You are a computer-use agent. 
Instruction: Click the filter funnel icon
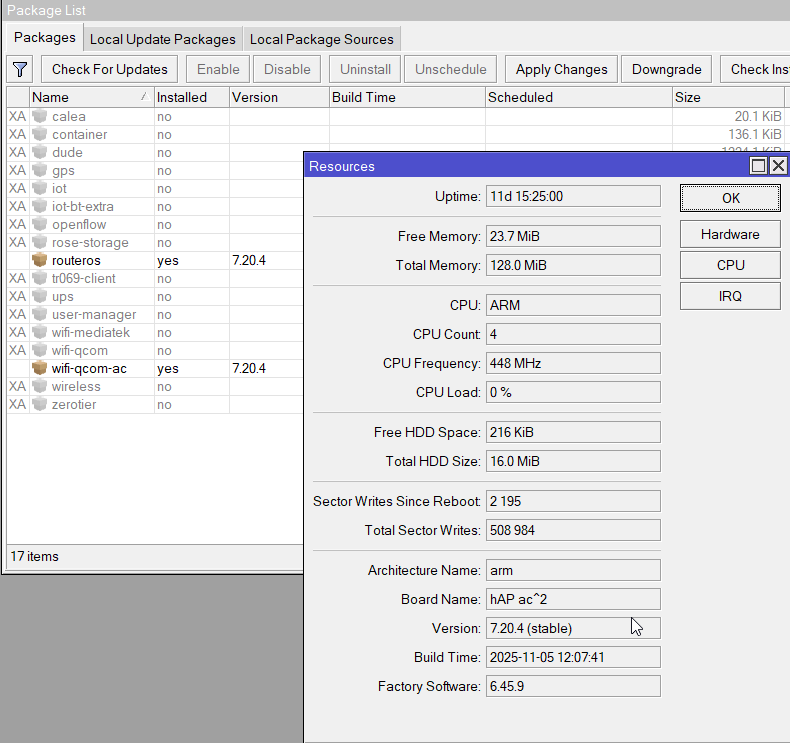tap(20, 69)
